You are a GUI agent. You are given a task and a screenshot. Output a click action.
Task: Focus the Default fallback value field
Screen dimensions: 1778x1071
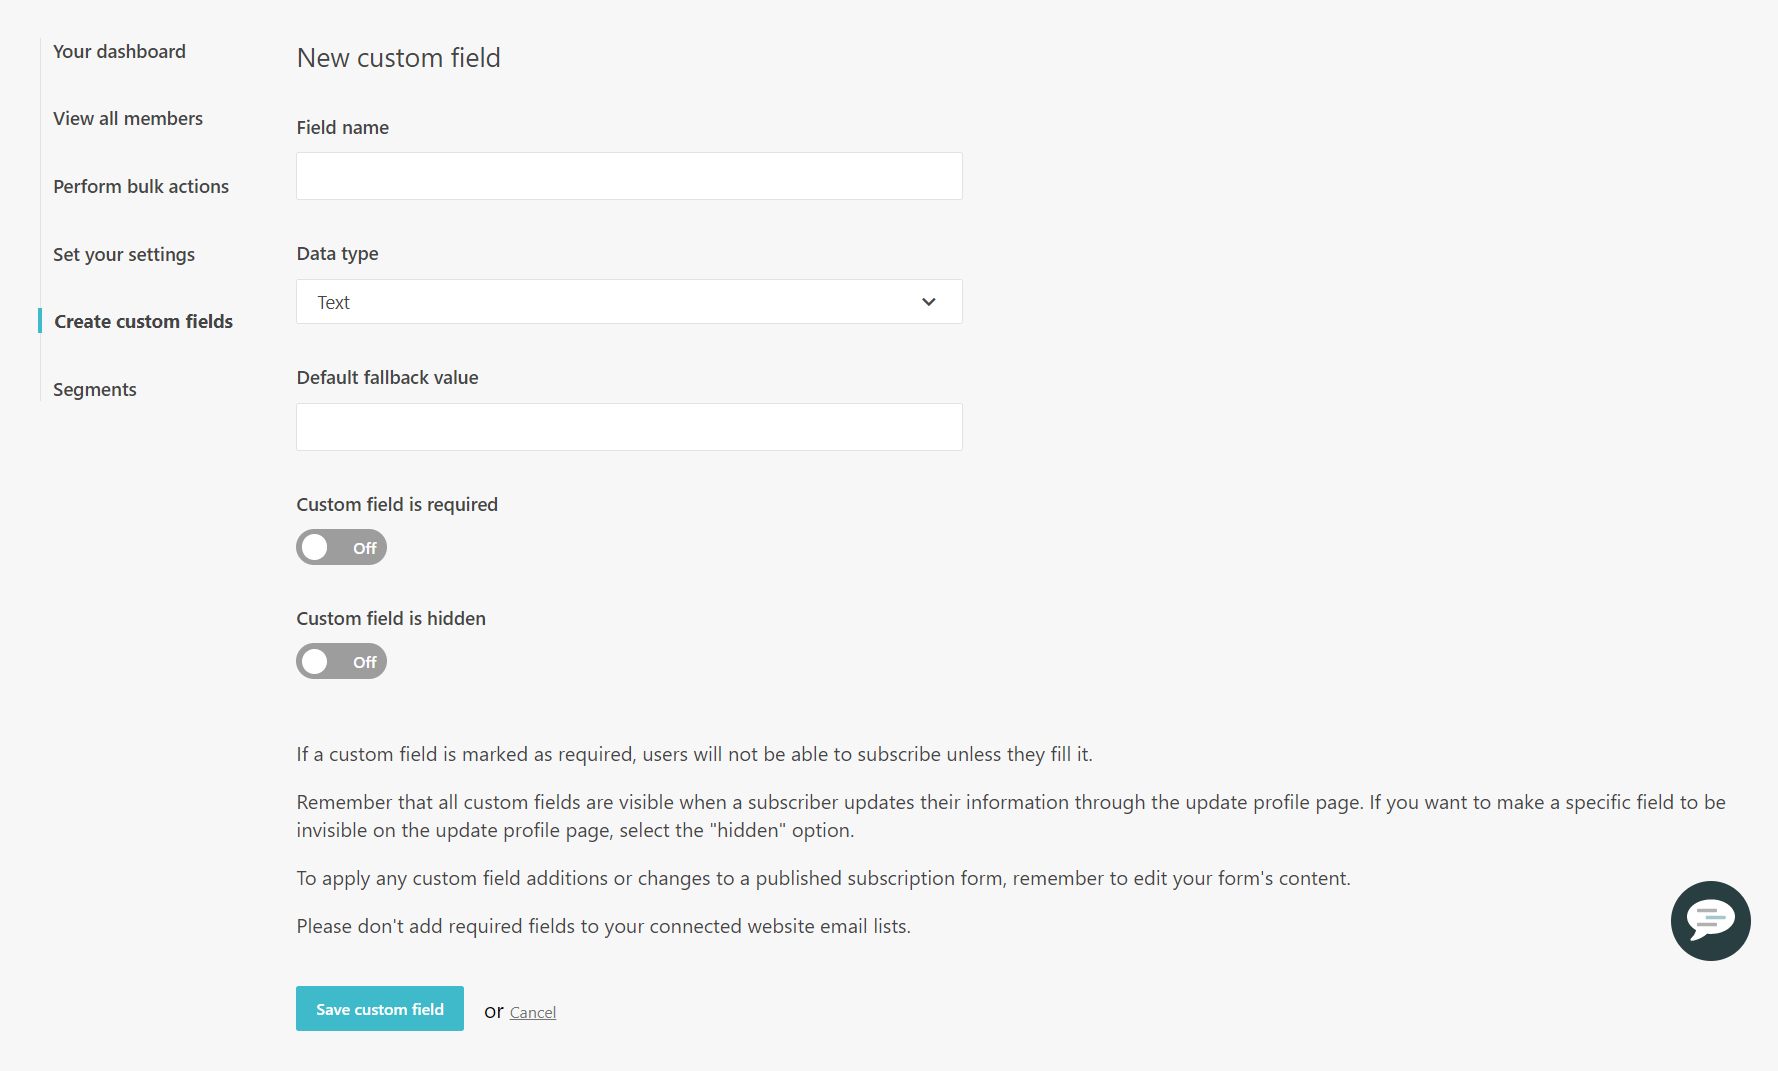pos(628,427)
